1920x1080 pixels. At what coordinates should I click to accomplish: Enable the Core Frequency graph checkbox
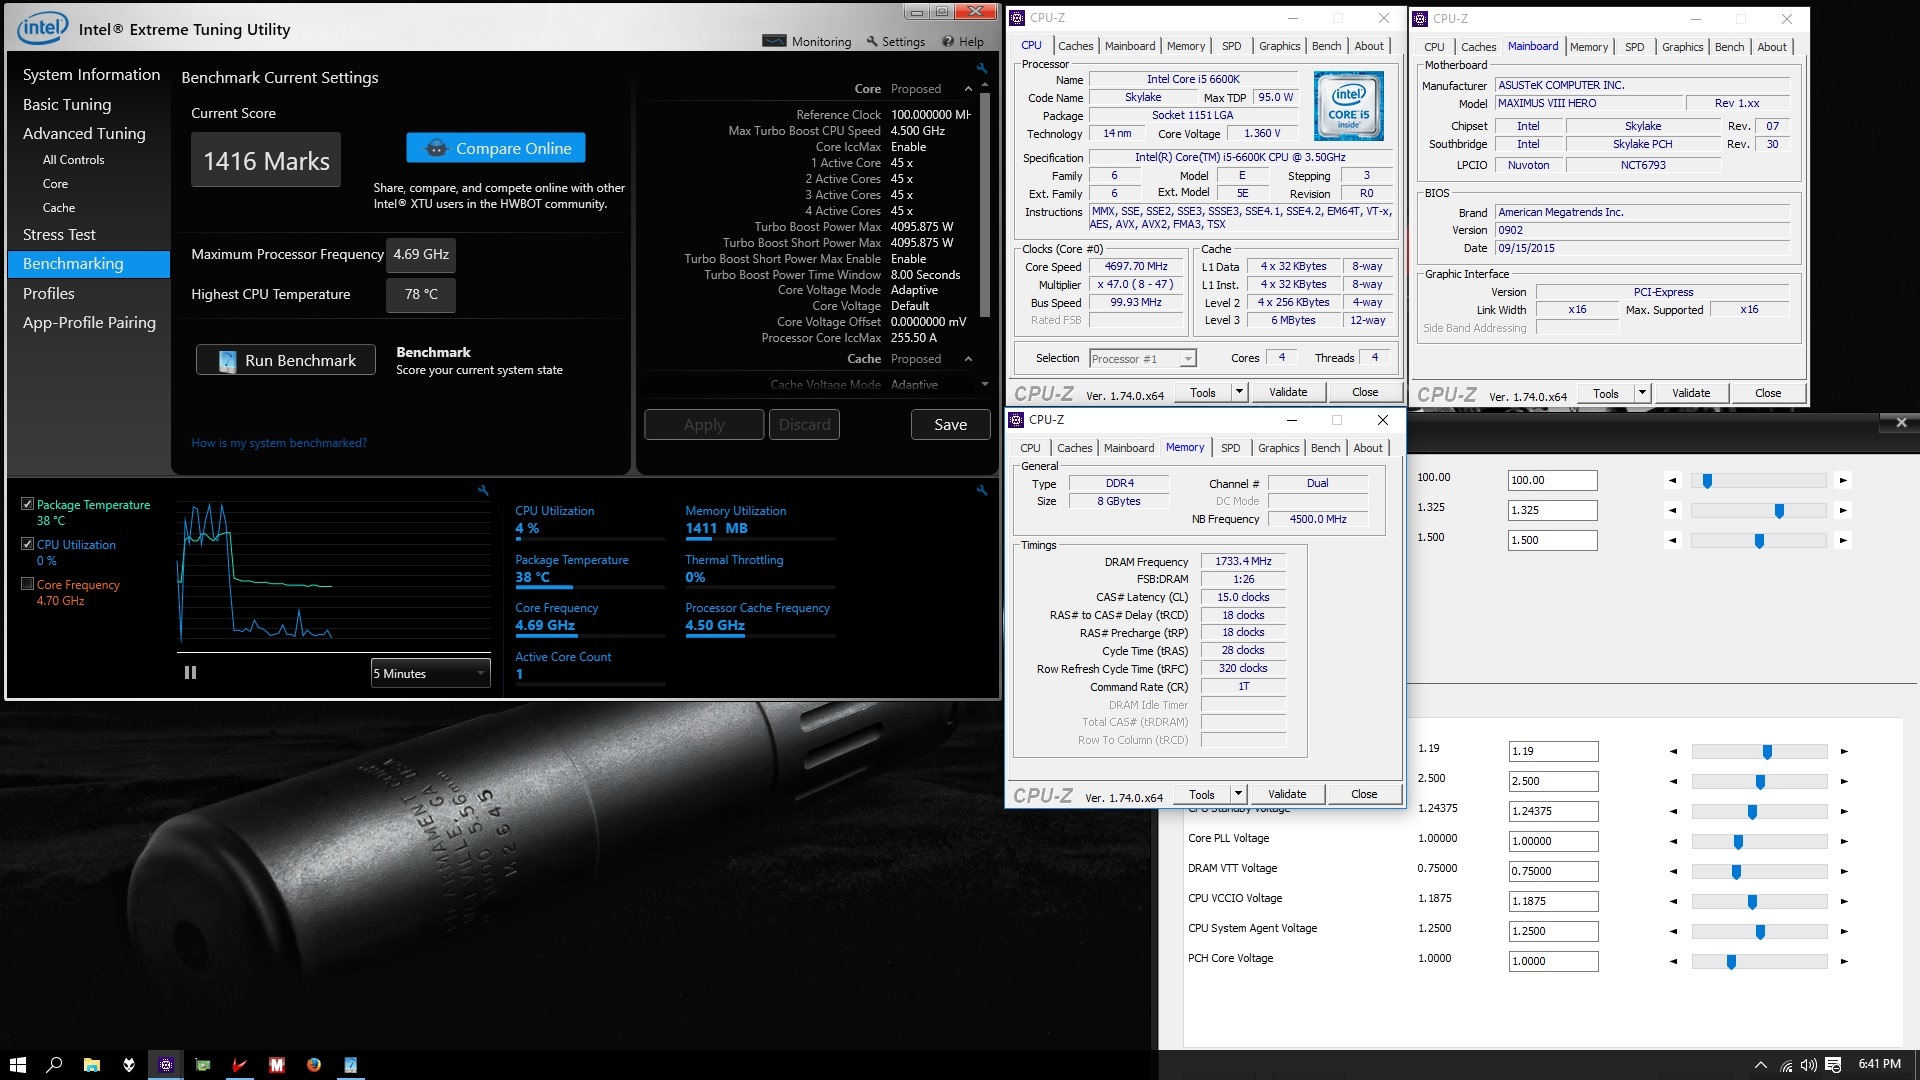click(x=28, y=584)
